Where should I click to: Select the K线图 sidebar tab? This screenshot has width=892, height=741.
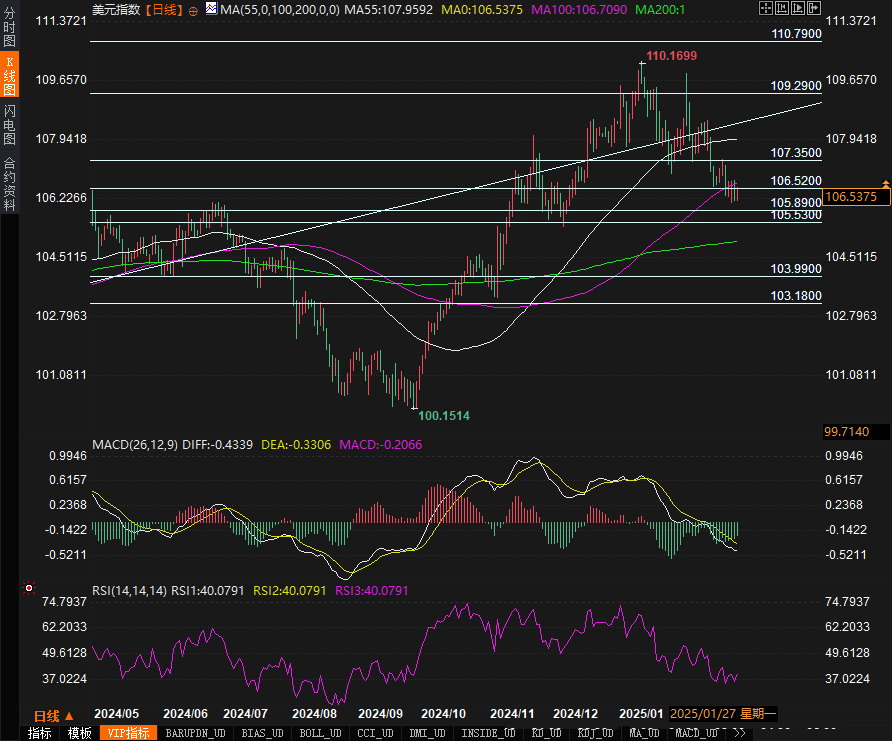tap(9, 76)
